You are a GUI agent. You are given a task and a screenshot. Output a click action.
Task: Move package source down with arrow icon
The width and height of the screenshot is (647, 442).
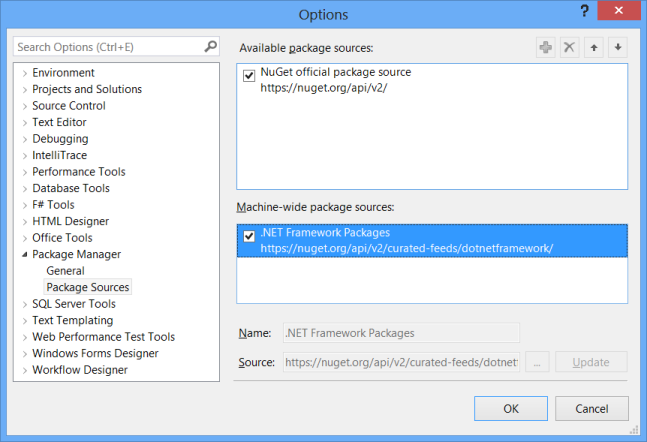(x=619, y=47)
